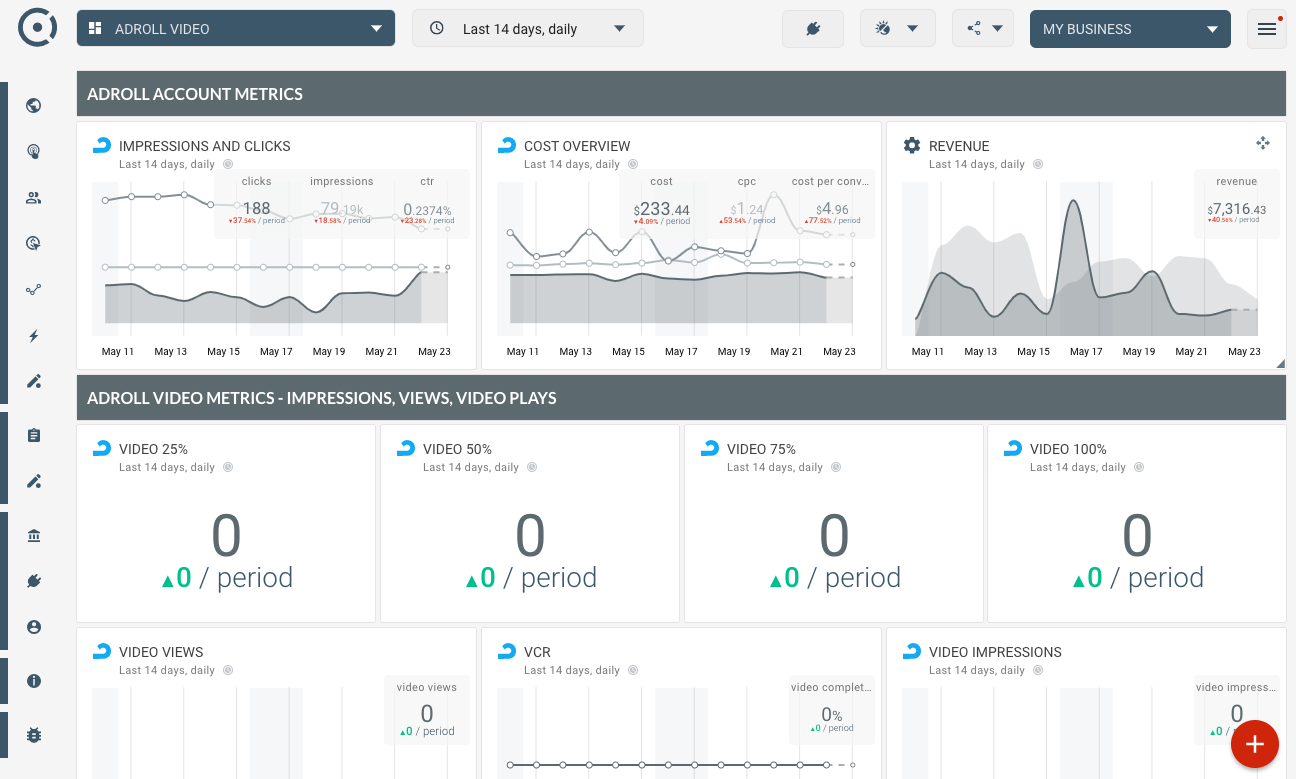Click the VIDEO 75% widget title

tap(761, 449)
